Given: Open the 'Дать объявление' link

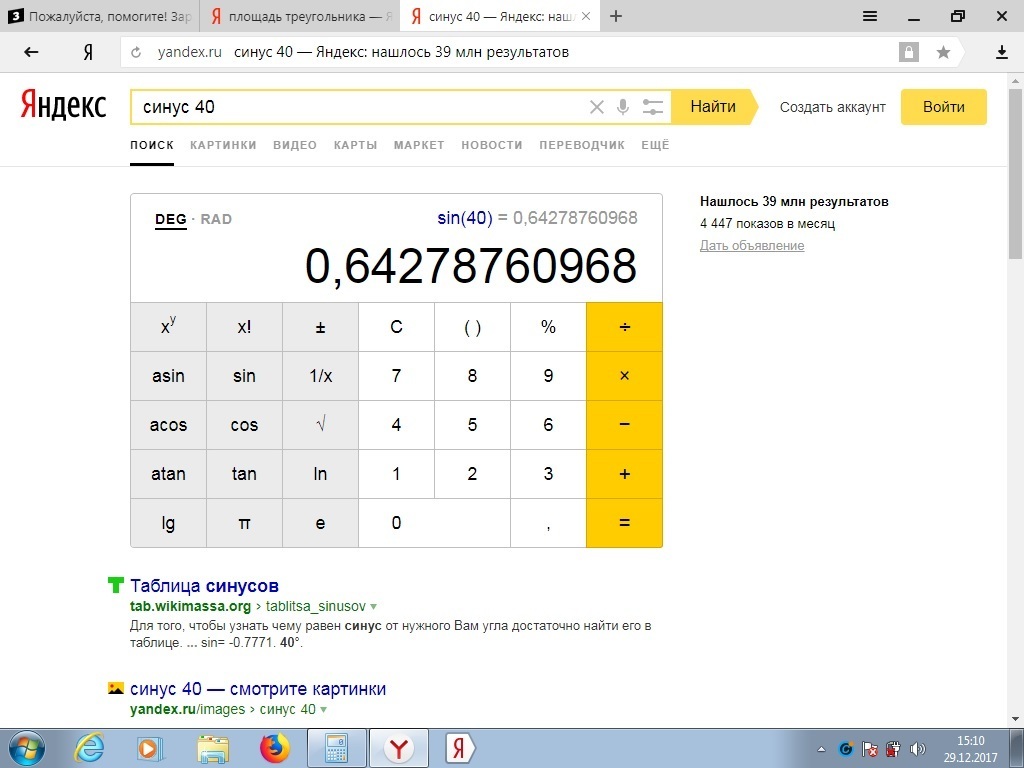Looking at the screenshot, I should [x=752, y=246].
